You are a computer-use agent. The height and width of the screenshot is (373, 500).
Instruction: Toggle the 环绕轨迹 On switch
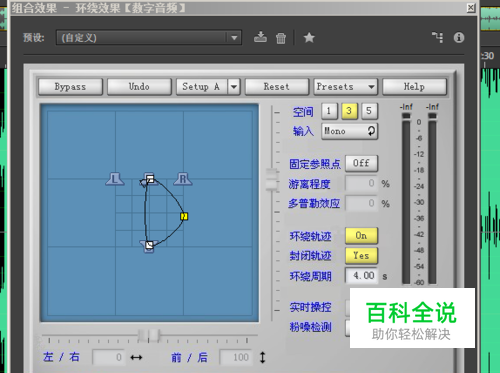361,236
